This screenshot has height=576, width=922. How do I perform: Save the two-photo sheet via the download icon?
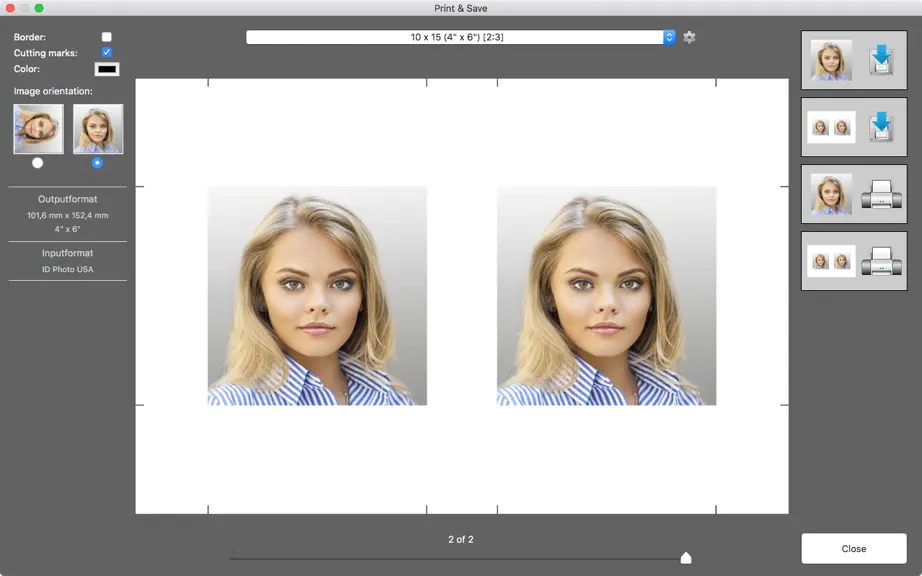click(881, 127)
